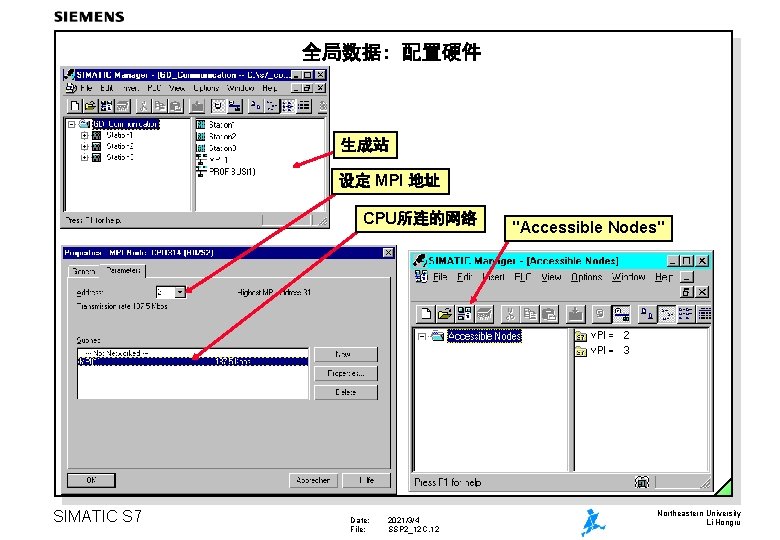Click New button beside the Subnet list
The height and width of the screenshot is (540, 780).
pos(346,354)
